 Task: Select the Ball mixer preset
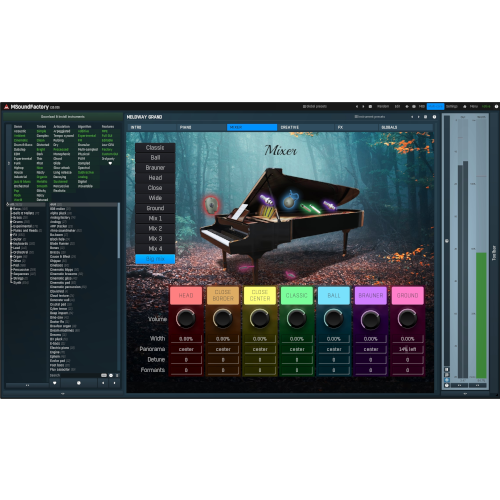point(155,158)
